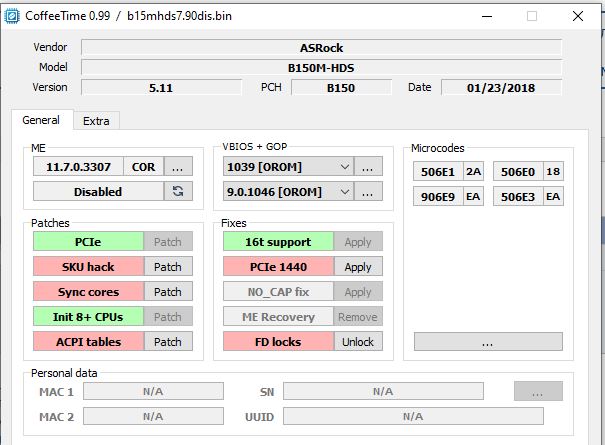The image size is (605, 445).
Task: Click the ME Recovery label
Action: click(278, 317)
